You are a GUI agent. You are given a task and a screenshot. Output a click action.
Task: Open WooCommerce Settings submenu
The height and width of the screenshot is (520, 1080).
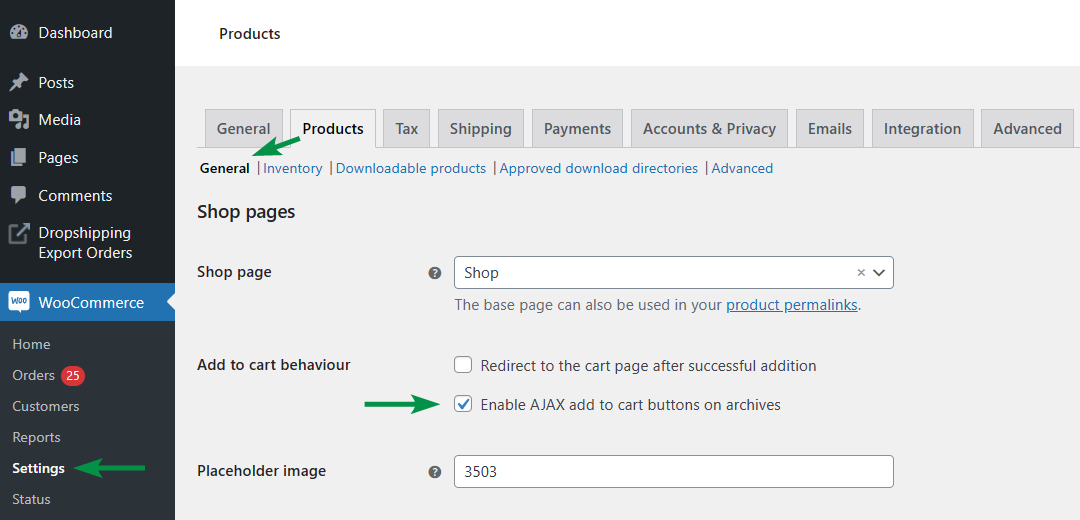tap(39, 468)
